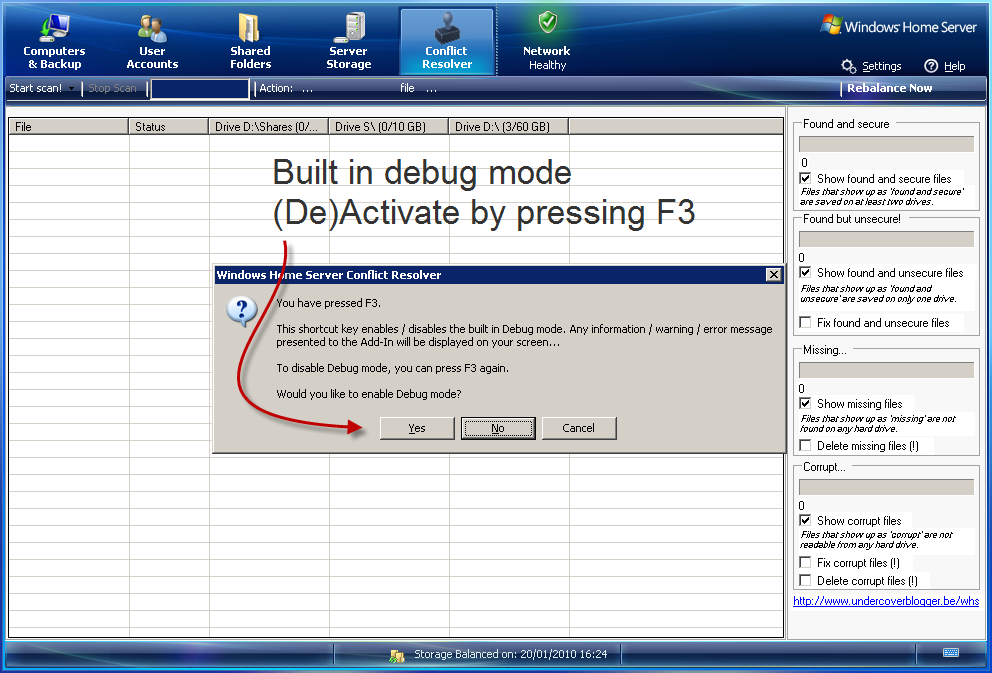Click the Rebalance Now button
Screen dimensions: 992x673
click(890, 89)
